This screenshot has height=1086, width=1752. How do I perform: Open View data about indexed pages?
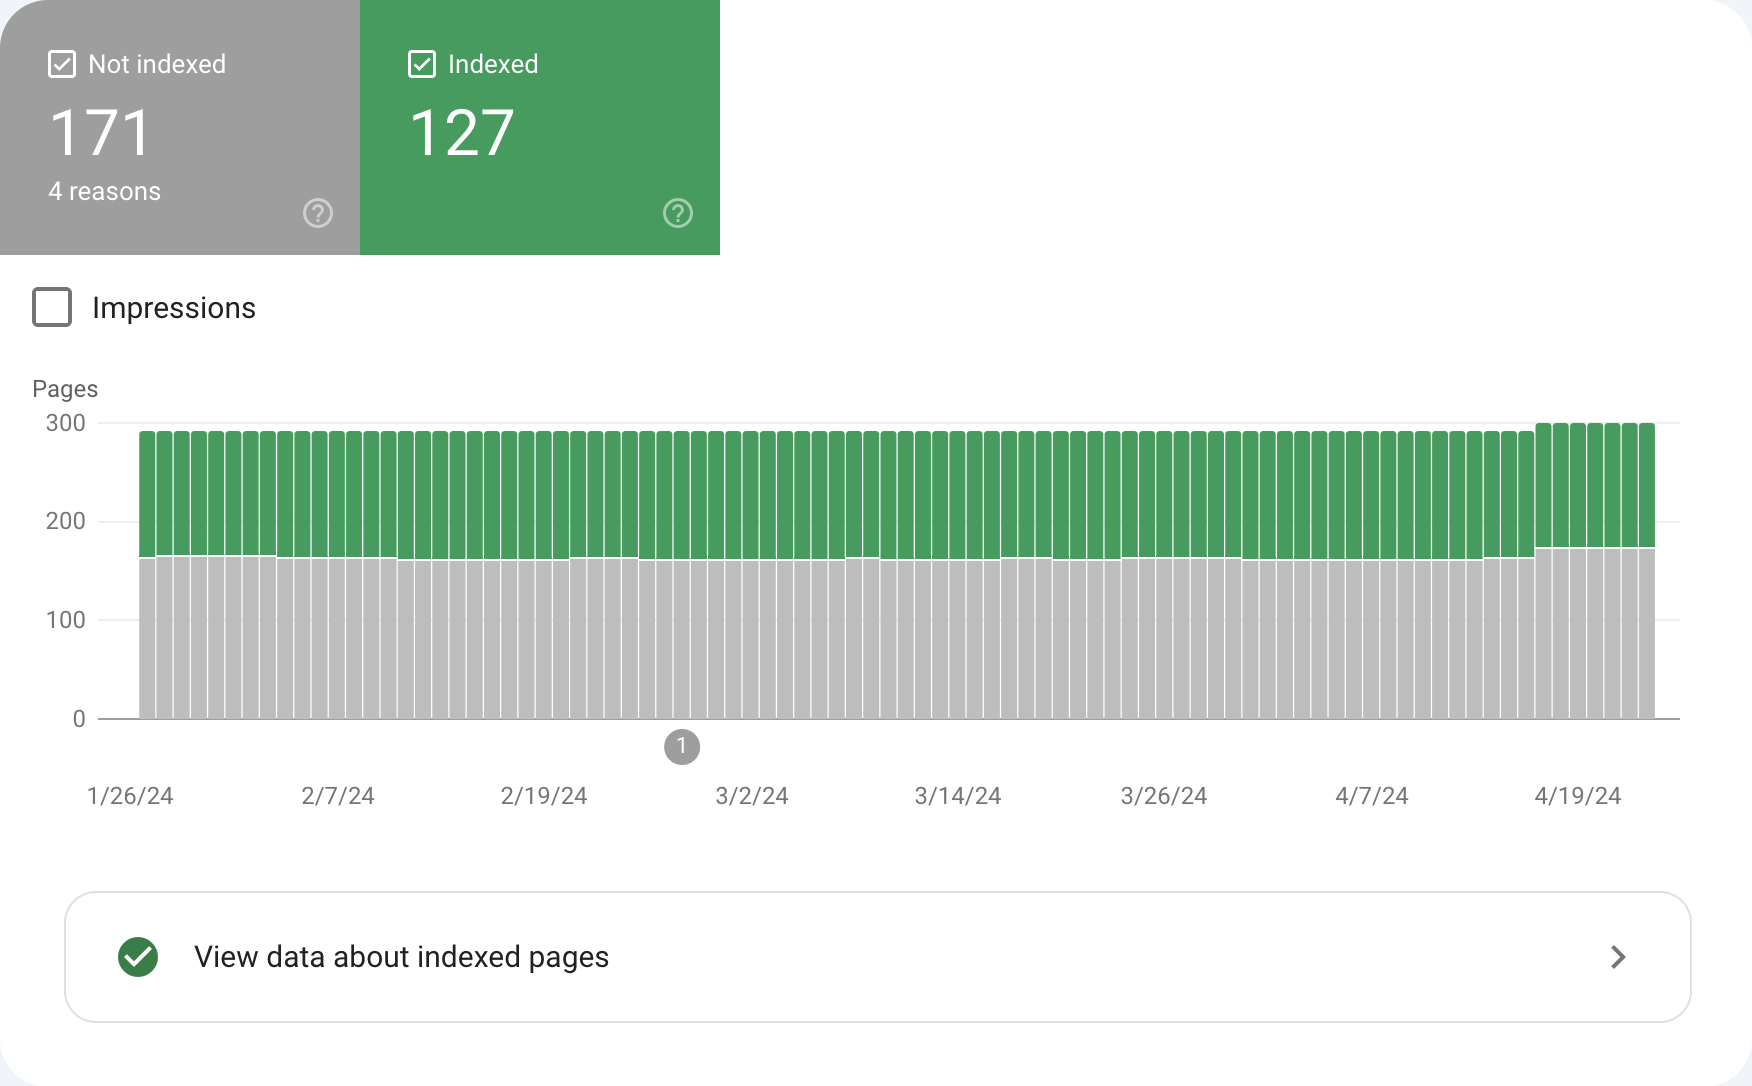(x=878, y=957)
